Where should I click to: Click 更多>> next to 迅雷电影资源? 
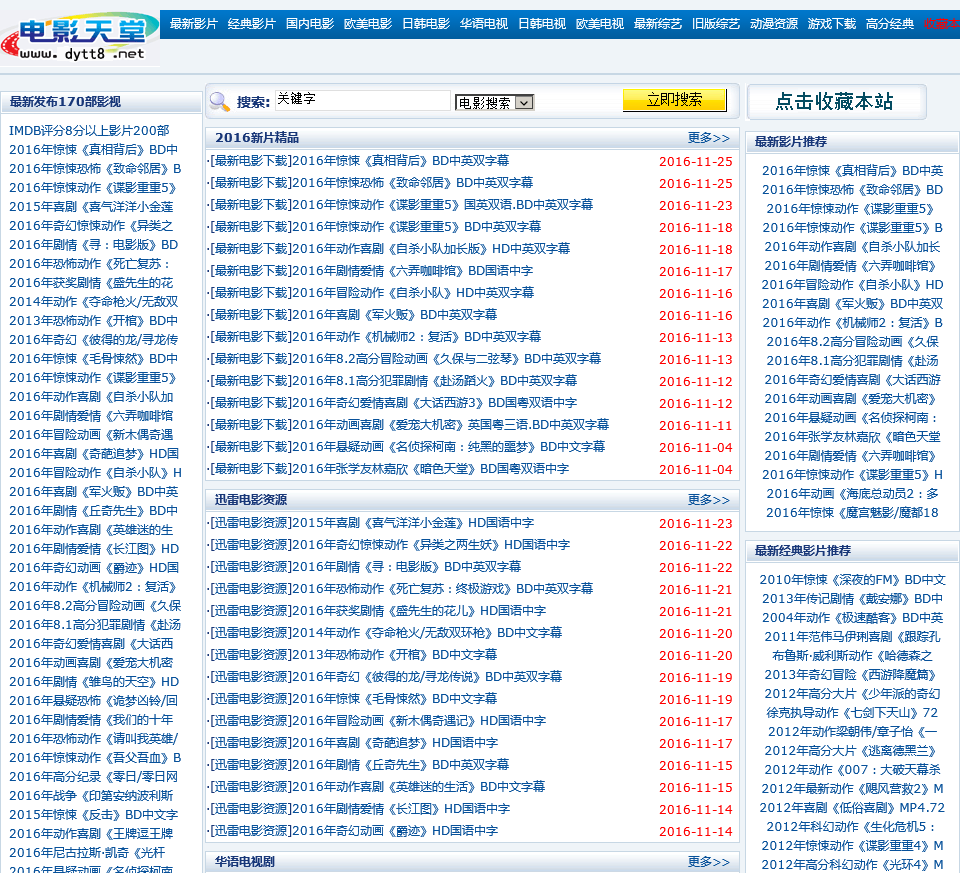click(x=708, y=500)
